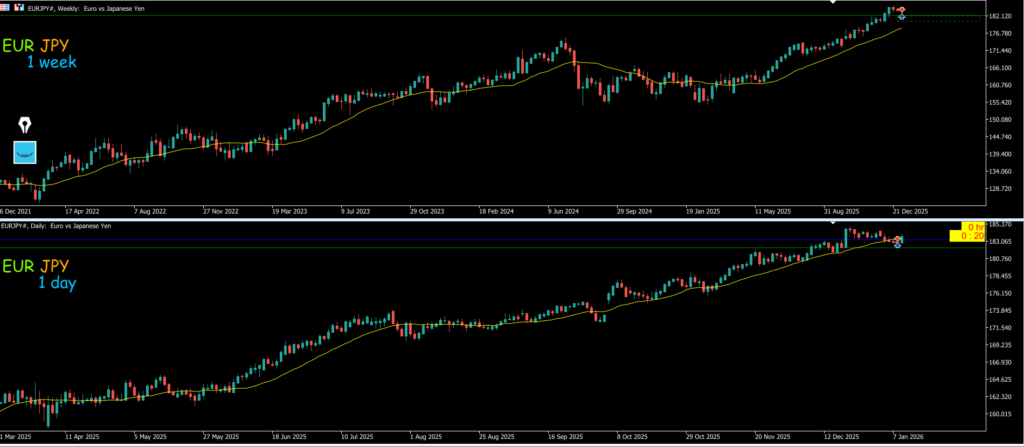This screenshot has width=1024, height=447.
Task: Click the '1 week' timeframe label
Action: coord(51,63)
